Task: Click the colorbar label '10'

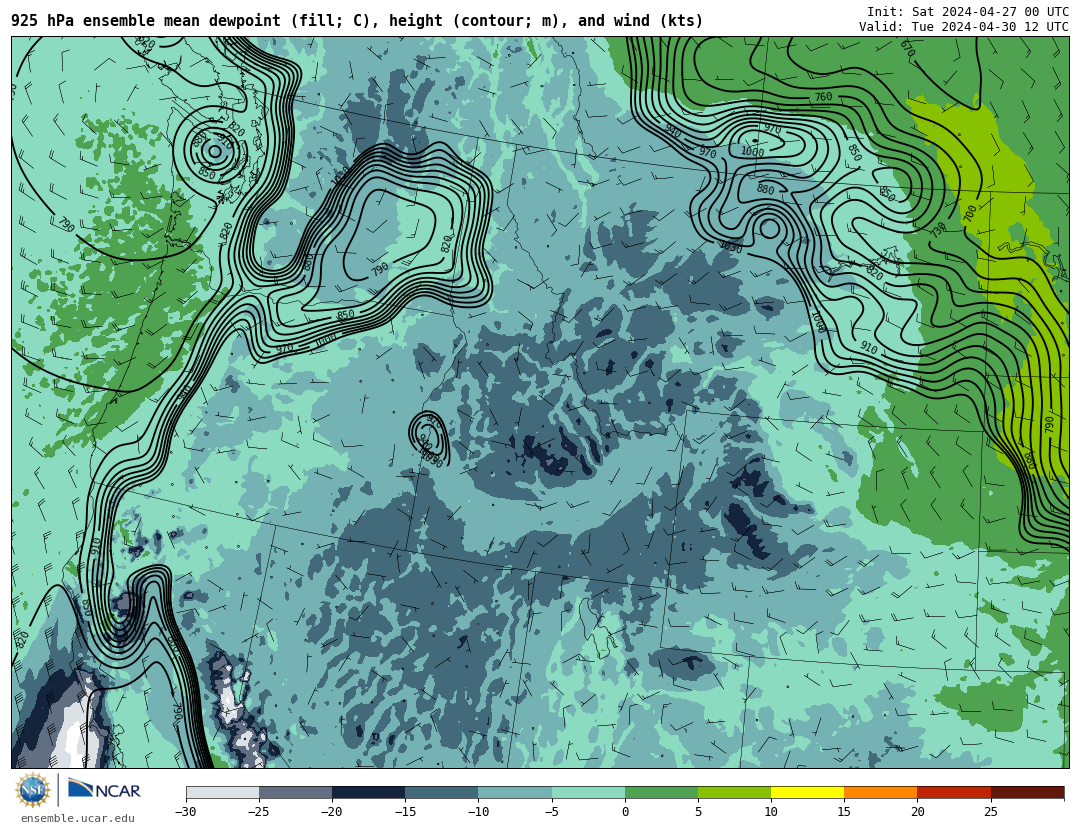Action: point(771,812)
